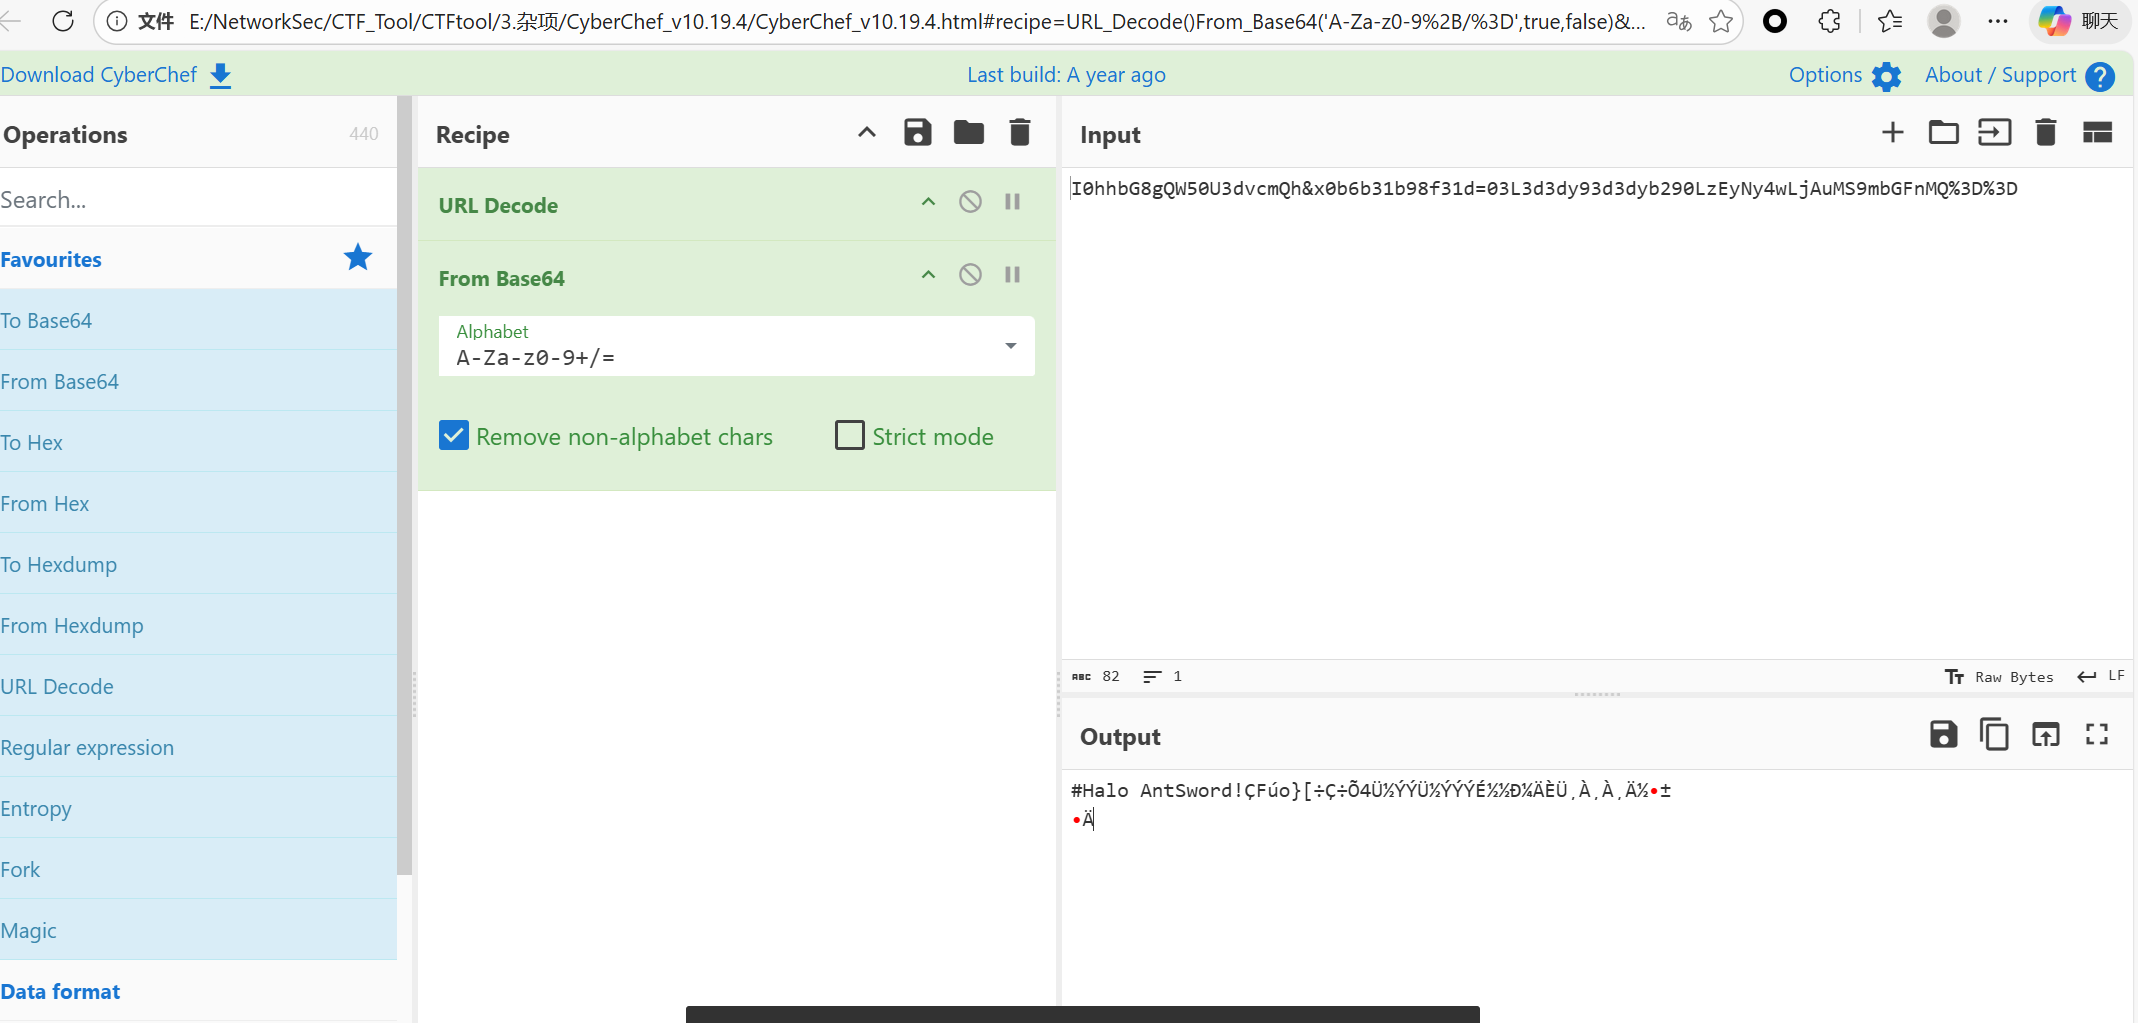
Task: Click into the Input text area
Action: (1597, 413)
